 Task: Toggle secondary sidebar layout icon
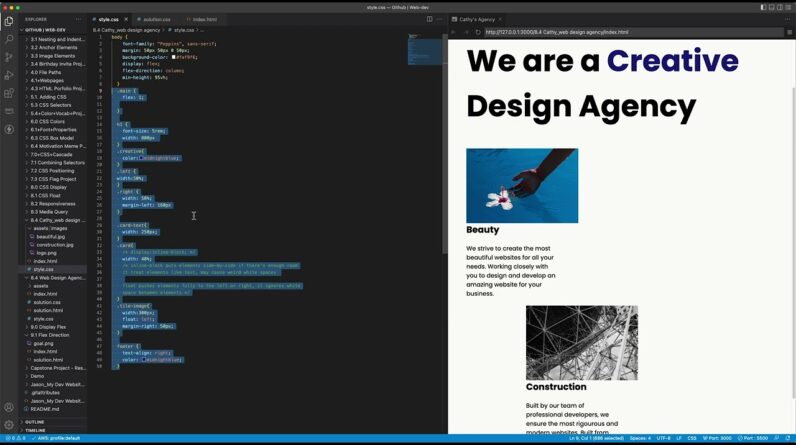point(780,7)
